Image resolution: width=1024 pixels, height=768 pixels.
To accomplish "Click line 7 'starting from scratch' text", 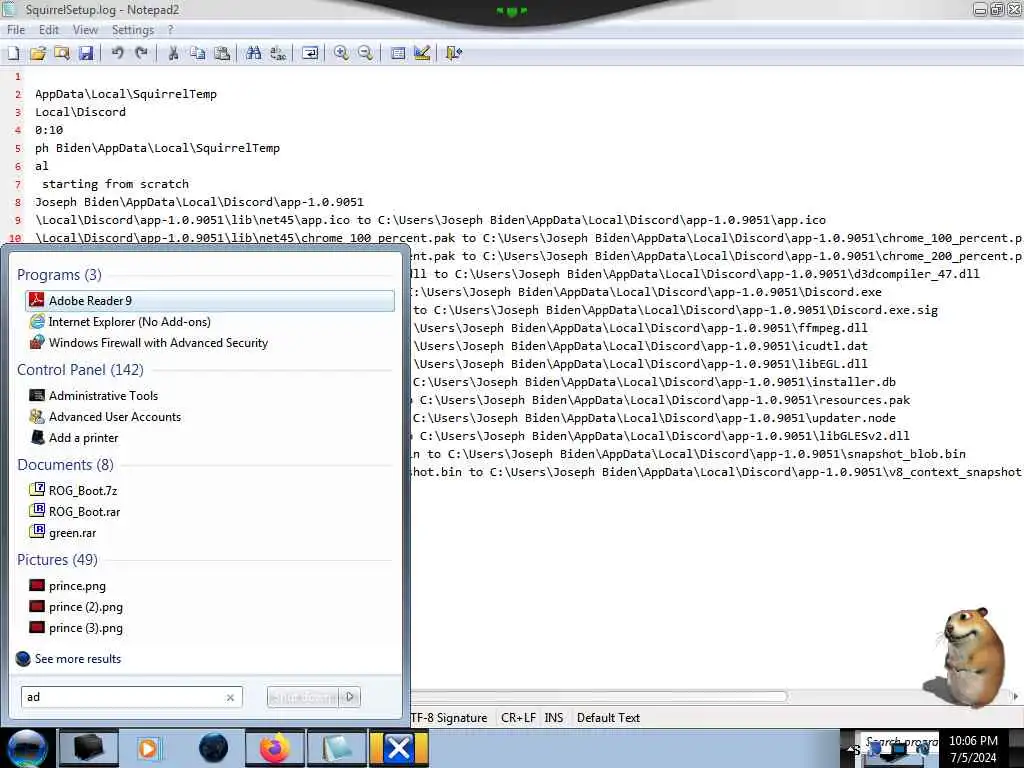I will pyautogui.click(x=116, y=184).
